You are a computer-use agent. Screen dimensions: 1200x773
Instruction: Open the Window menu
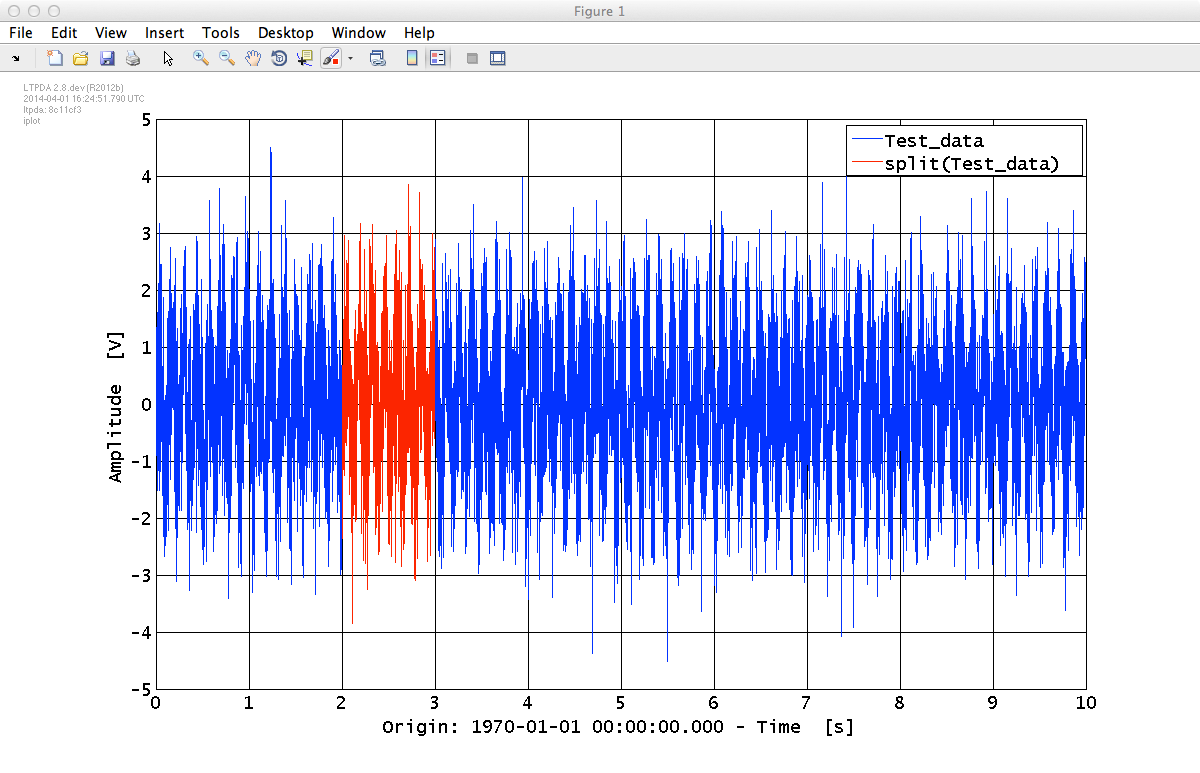[x=359, y=33]
